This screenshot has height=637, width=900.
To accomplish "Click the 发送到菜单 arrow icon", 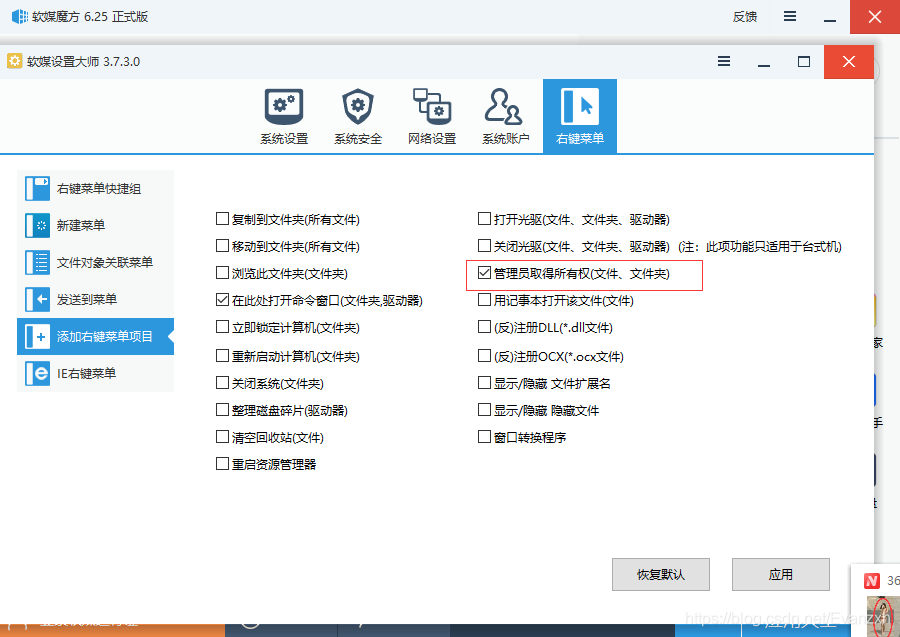I will click(37, 300).
